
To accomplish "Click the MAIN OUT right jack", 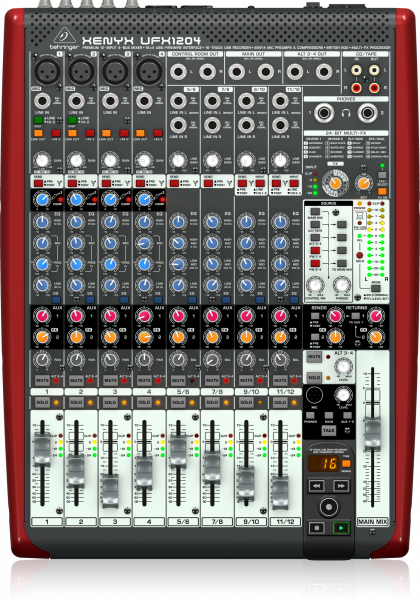I will tap(265, 72).
